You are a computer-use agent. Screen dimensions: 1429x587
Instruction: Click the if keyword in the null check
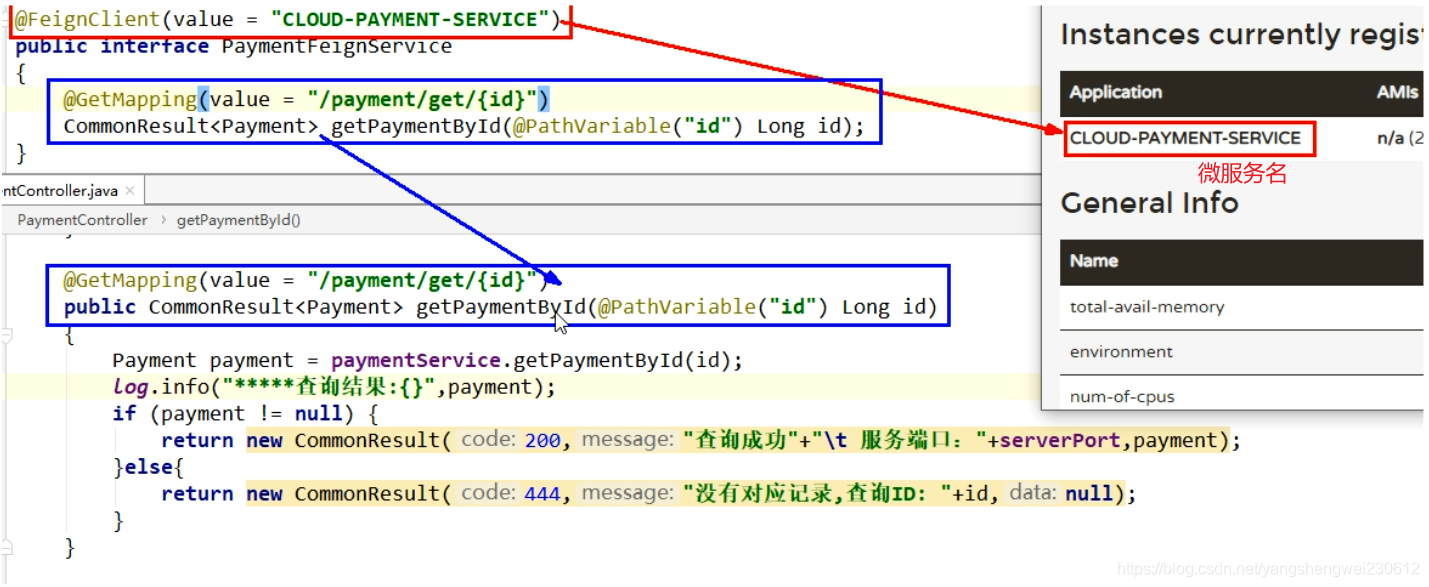coord(124,414)
